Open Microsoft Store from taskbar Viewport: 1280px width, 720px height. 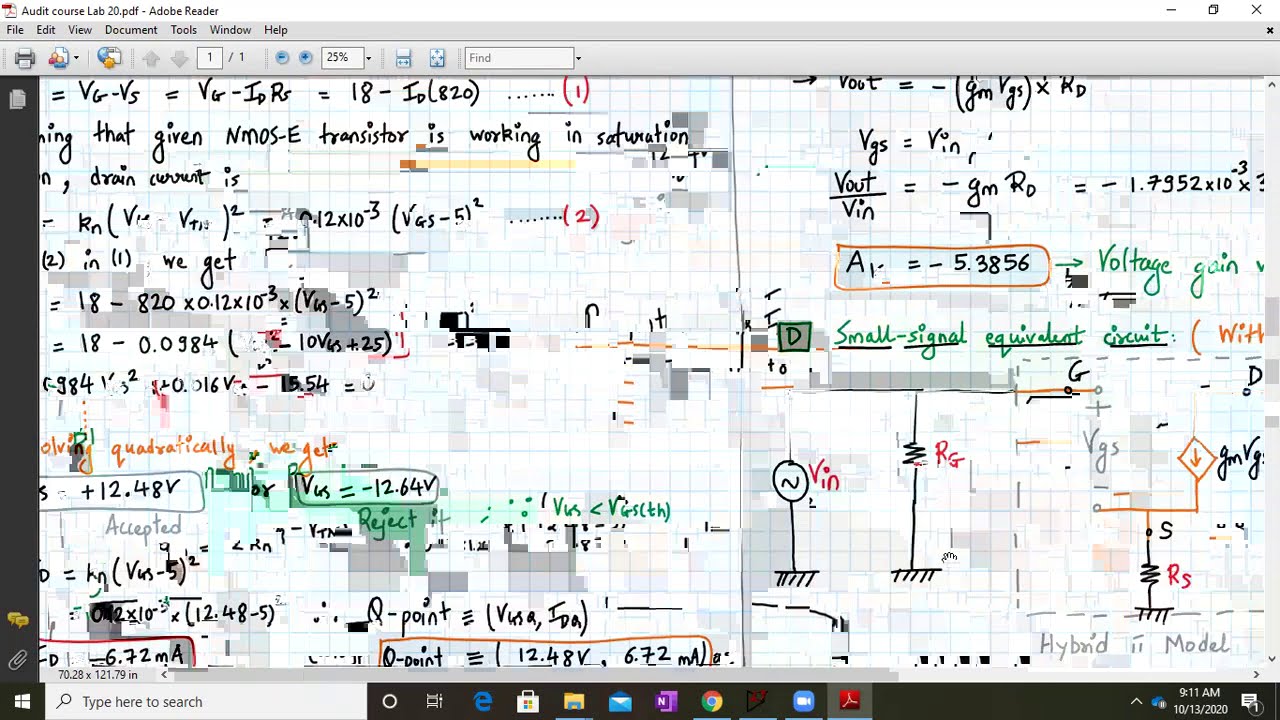pyautogui.click(x=528, y=702)
